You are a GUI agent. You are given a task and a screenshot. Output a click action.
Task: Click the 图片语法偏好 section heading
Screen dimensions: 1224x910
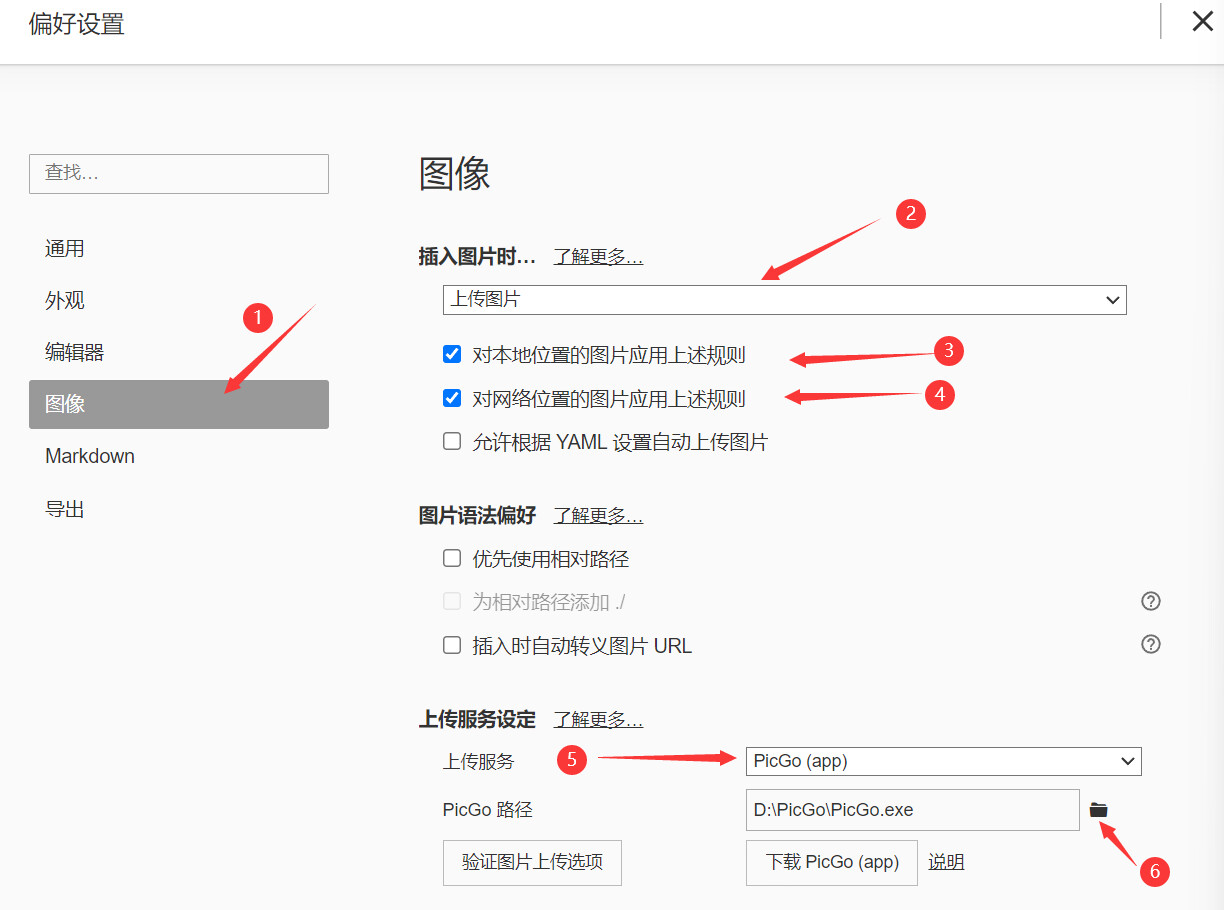pyautogui.click(x=477, y=516)
